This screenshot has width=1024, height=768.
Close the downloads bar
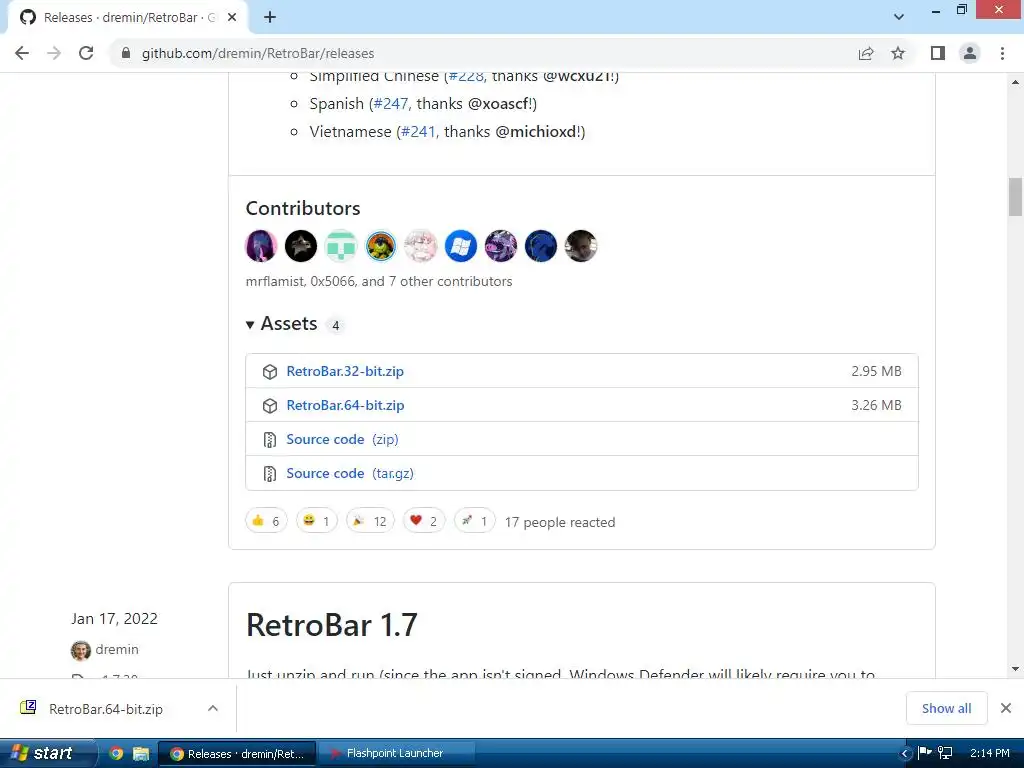[x=1006, y=709]
